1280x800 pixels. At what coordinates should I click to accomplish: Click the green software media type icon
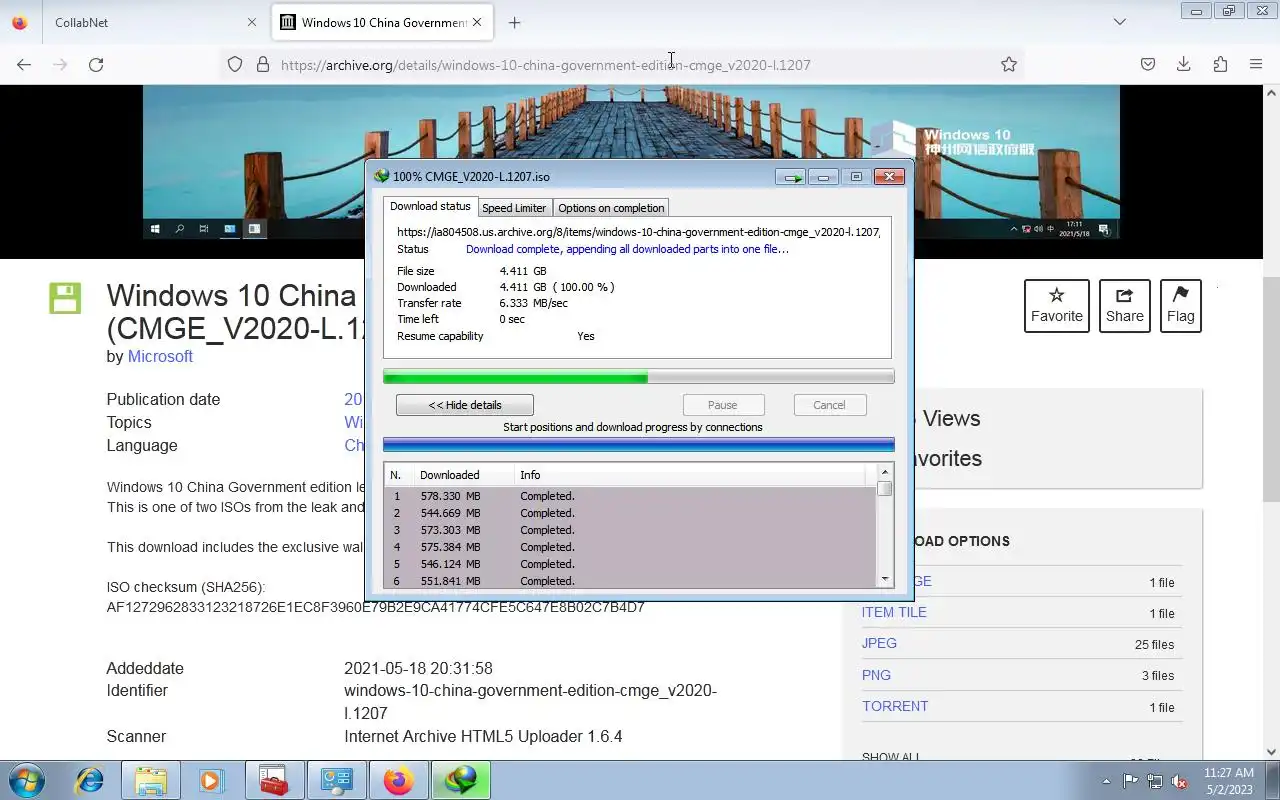point(65,298)
